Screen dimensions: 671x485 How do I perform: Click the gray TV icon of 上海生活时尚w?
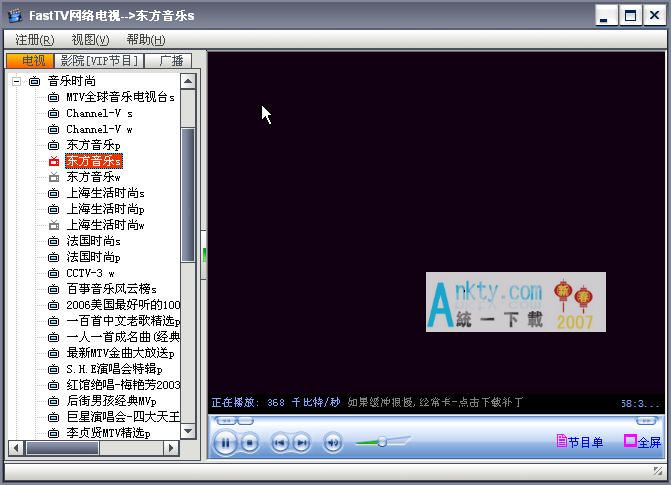pos(53,225)
